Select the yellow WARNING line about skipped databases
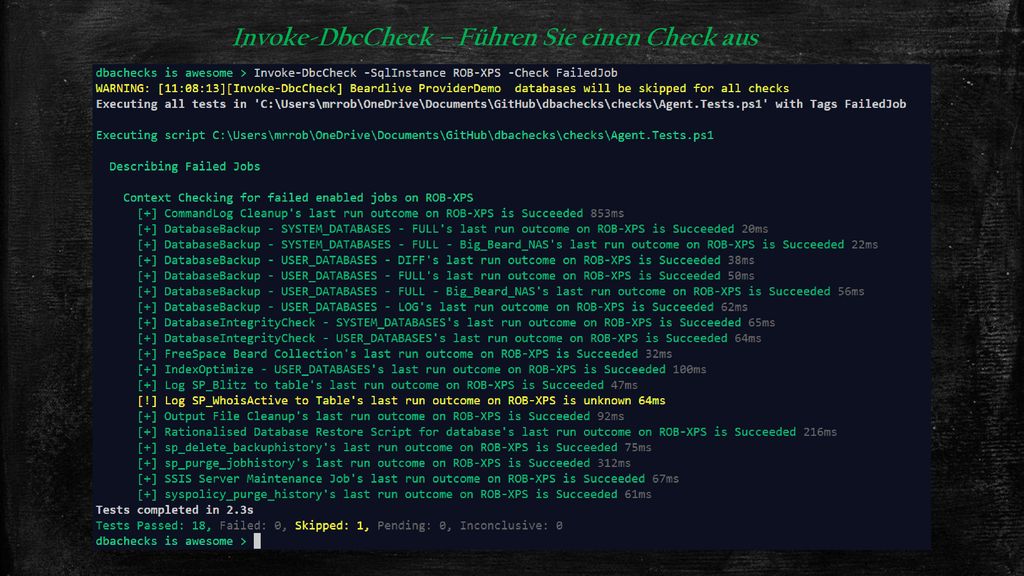Screen dimensions: 1024x576 [442, 88]
